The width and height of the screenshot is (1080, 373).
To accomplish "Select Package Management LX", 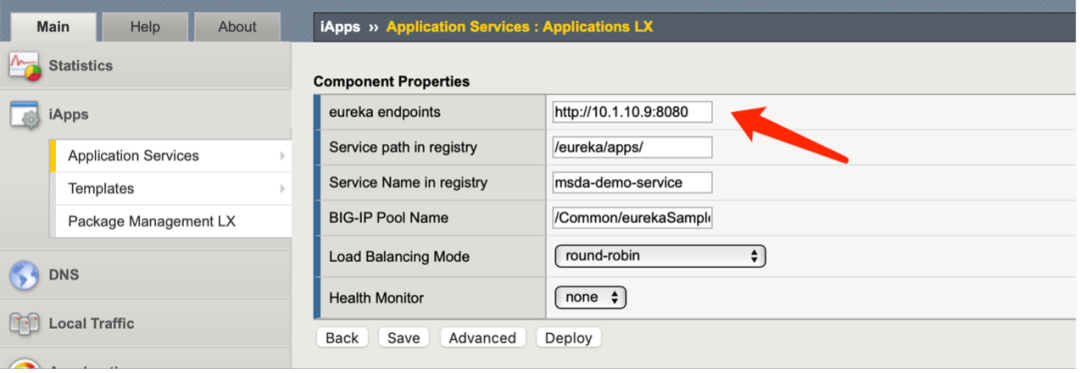I will coord(152,222).
